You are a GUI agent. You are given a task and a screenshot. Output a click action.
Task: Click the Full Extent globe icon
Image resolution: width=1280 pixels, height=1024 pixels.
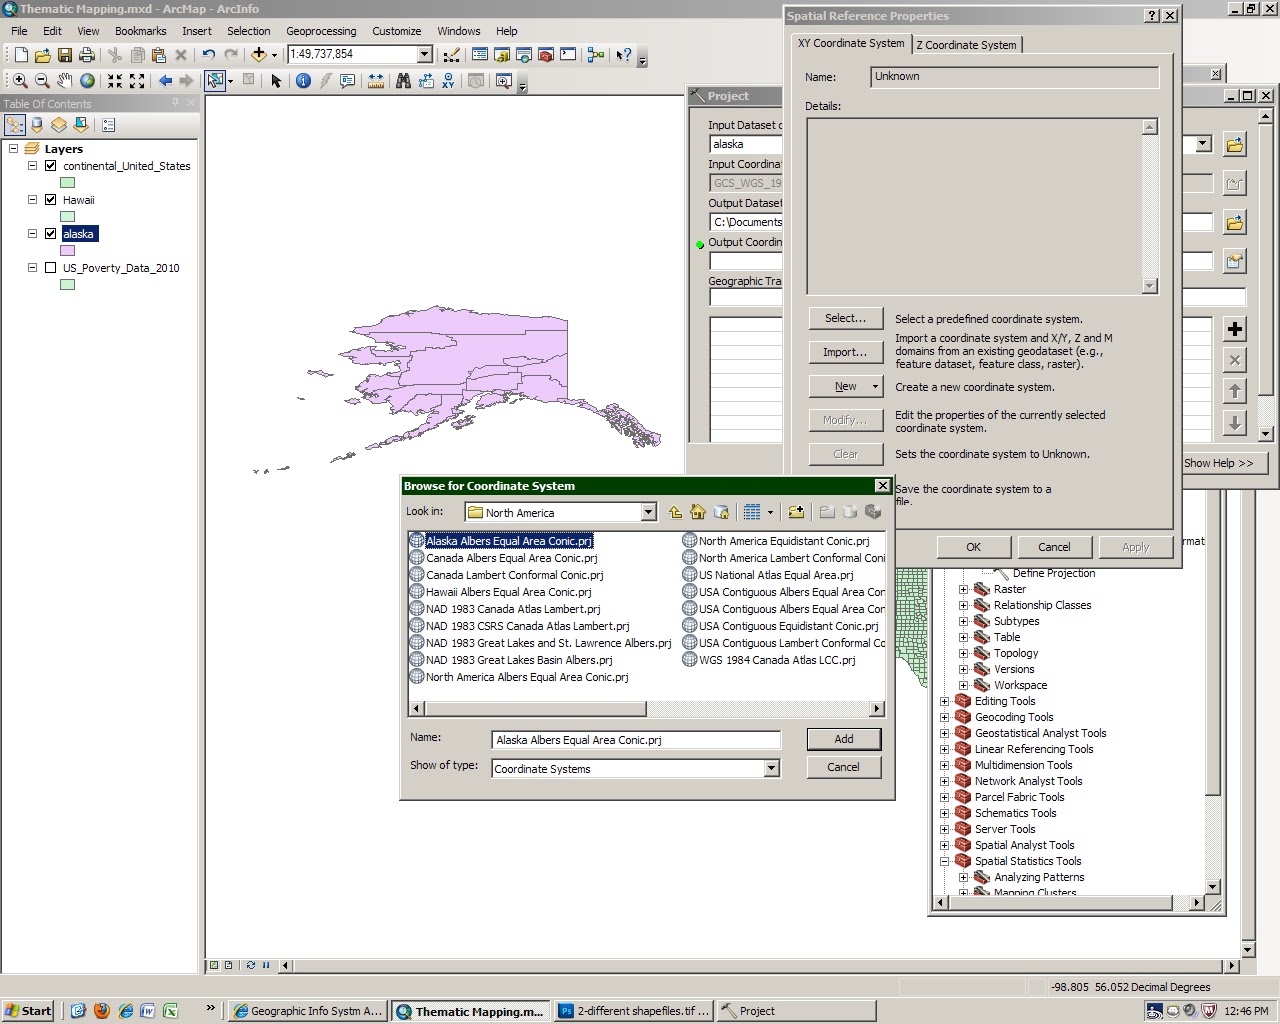(x=87, y=81)
